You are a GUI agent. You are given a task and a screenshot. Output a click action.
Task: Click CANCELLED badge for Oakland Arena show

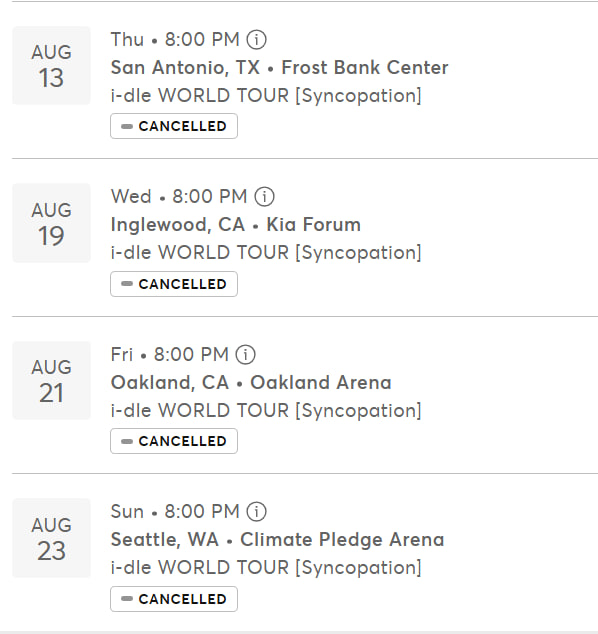tap(174, 441)
